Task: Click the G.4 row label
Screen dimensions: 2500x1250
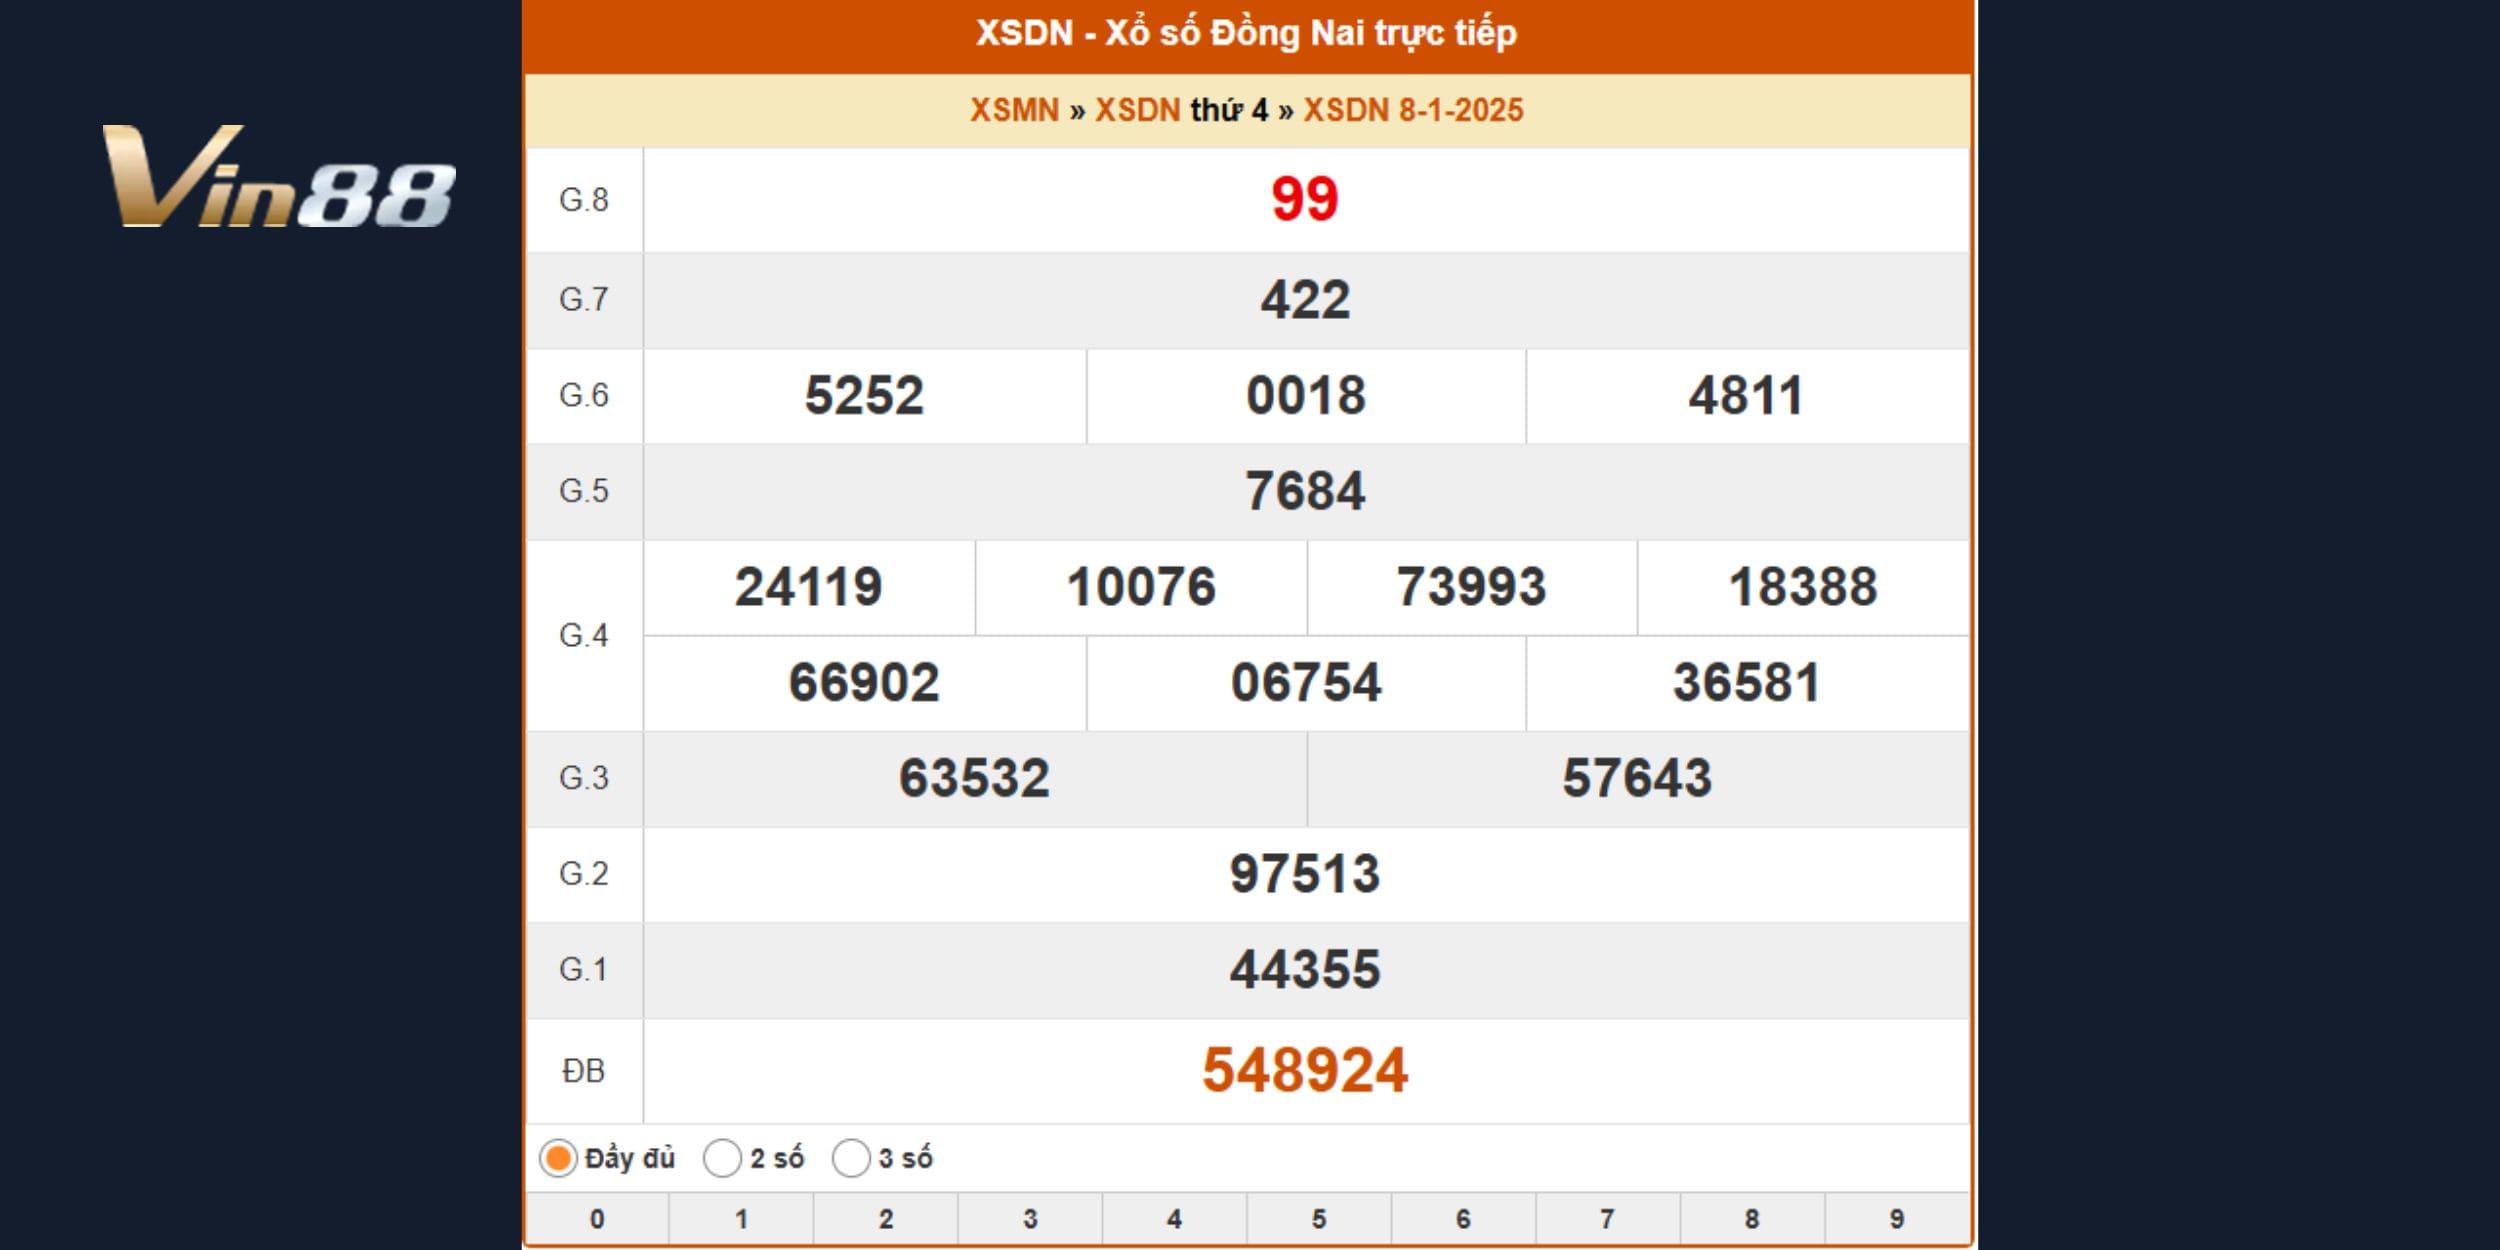Action: pos(584,635)
